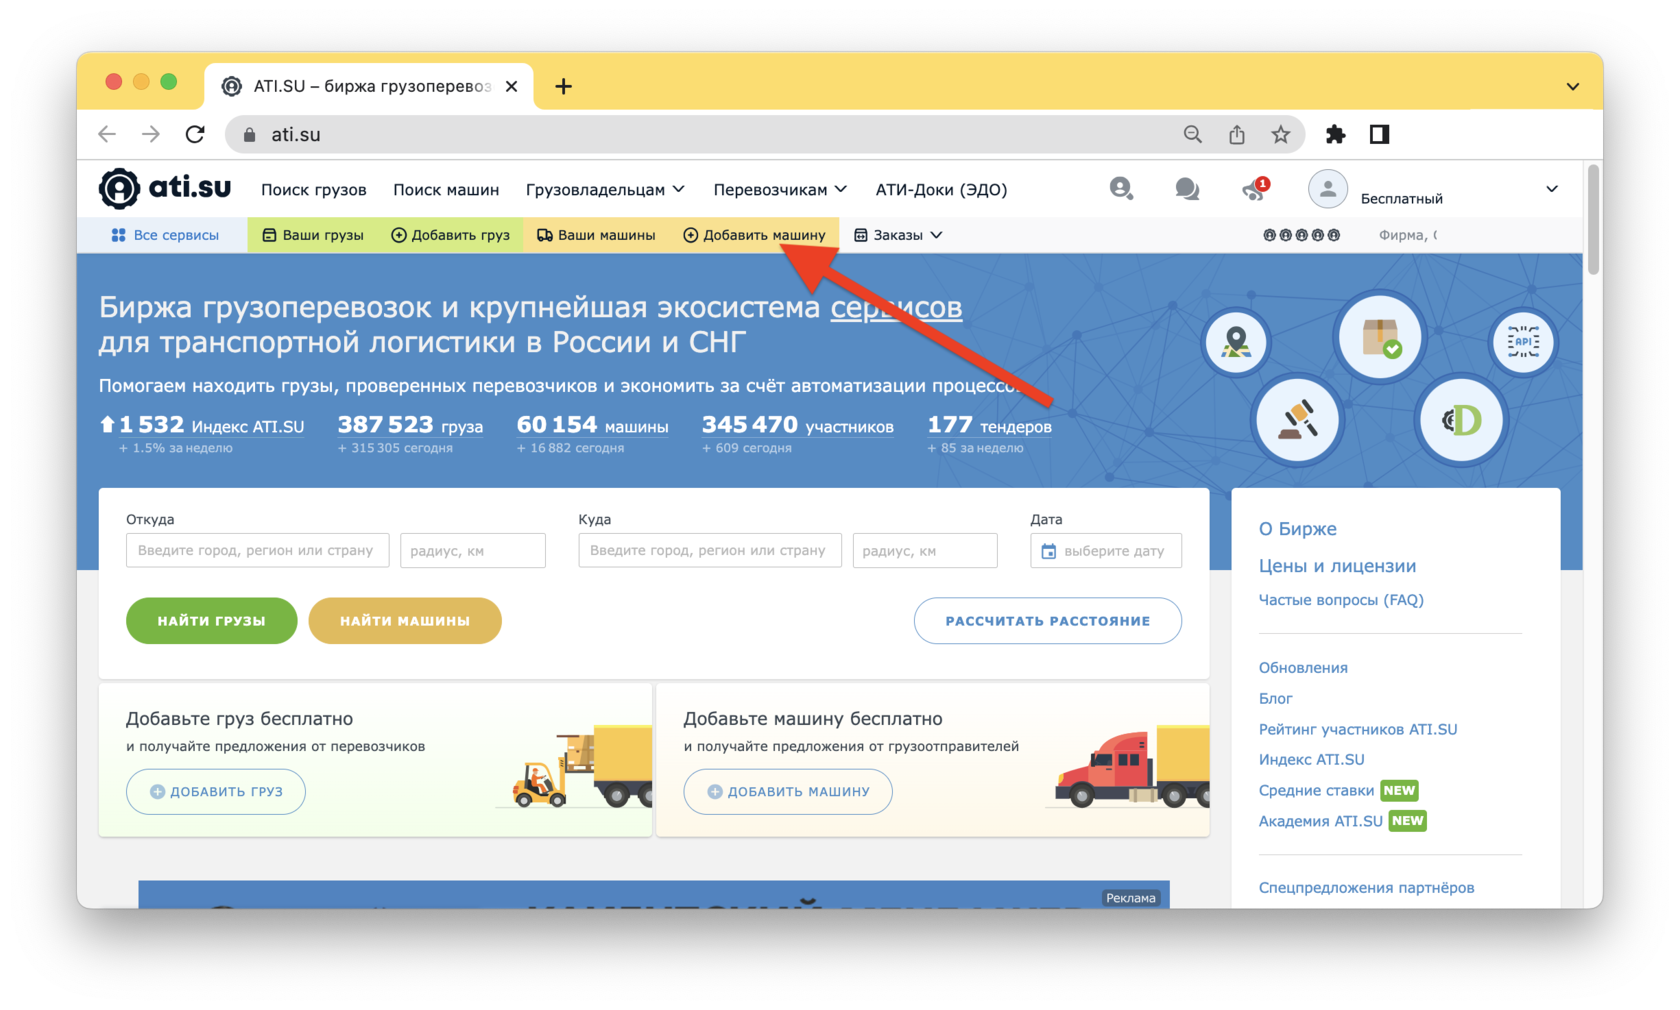Click РАССЧИТАТЬ РАССТОЯНИЕ button
1680x1010 pixels.
point(1048,621)
